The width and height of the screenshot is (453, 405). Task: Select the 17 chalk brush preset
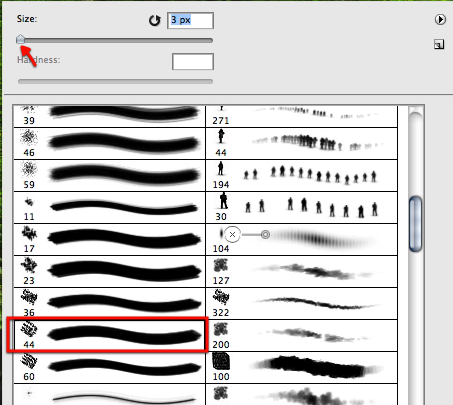tap(109, 239)
